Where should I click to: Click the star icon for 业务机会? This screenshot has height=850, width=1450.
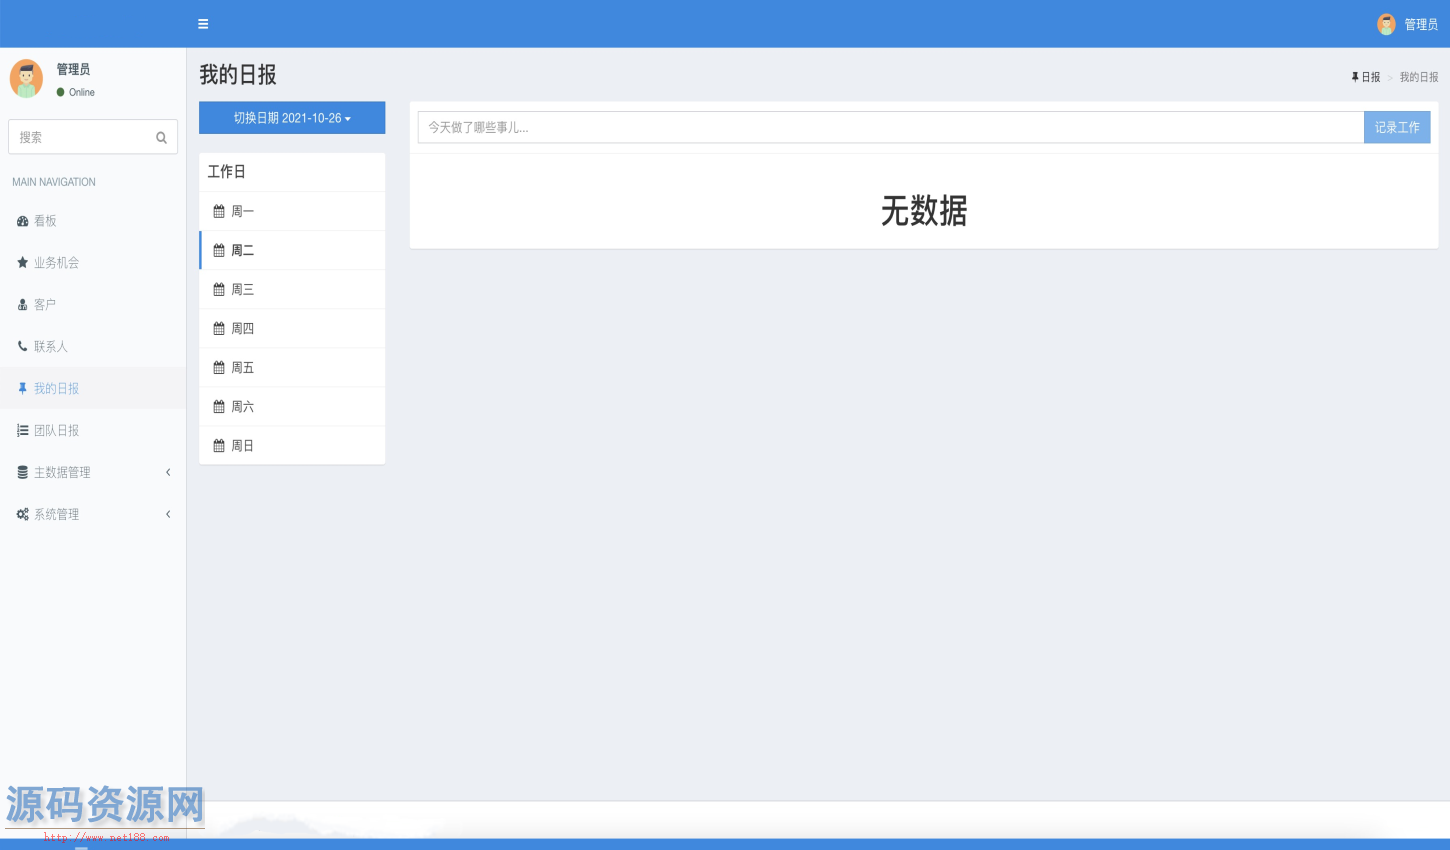tap(22, 263)
